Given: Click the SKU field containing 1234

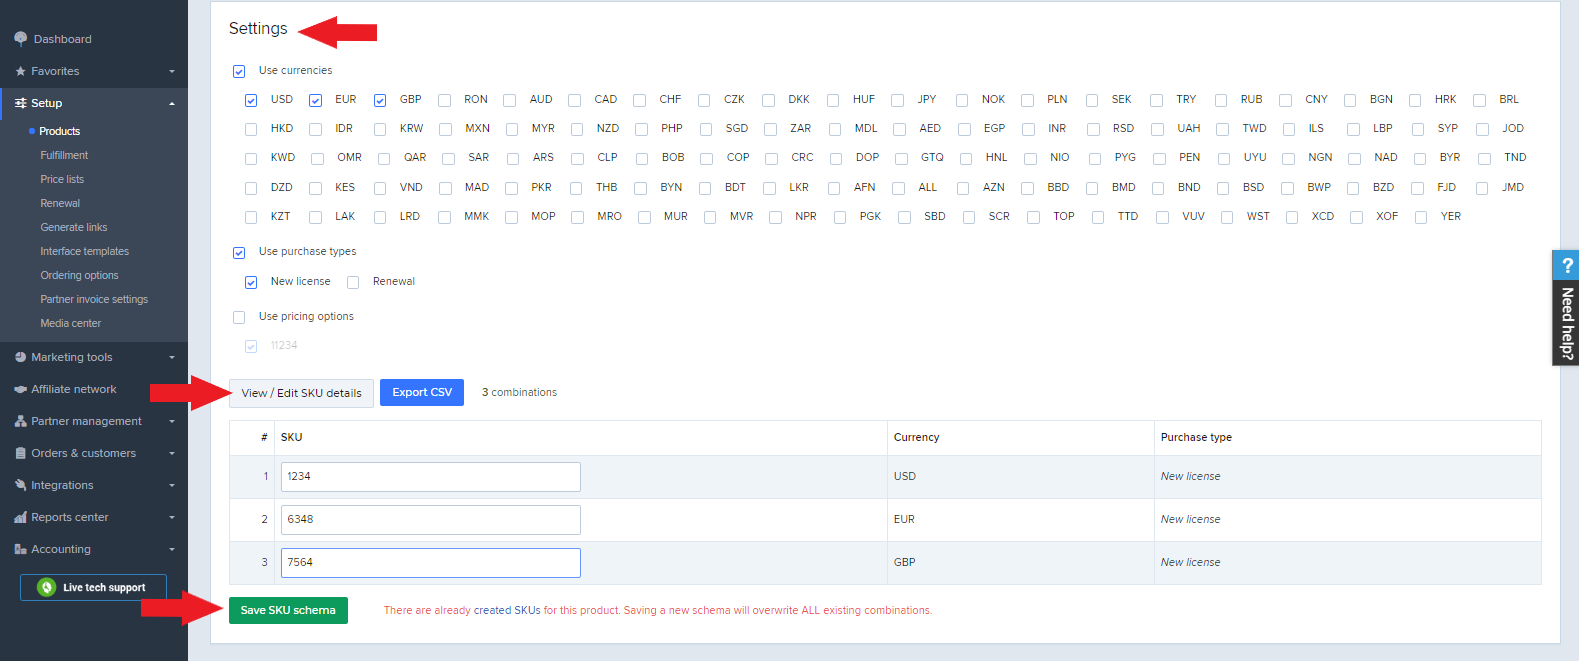Looking at the screenshot, I should 431,477.
